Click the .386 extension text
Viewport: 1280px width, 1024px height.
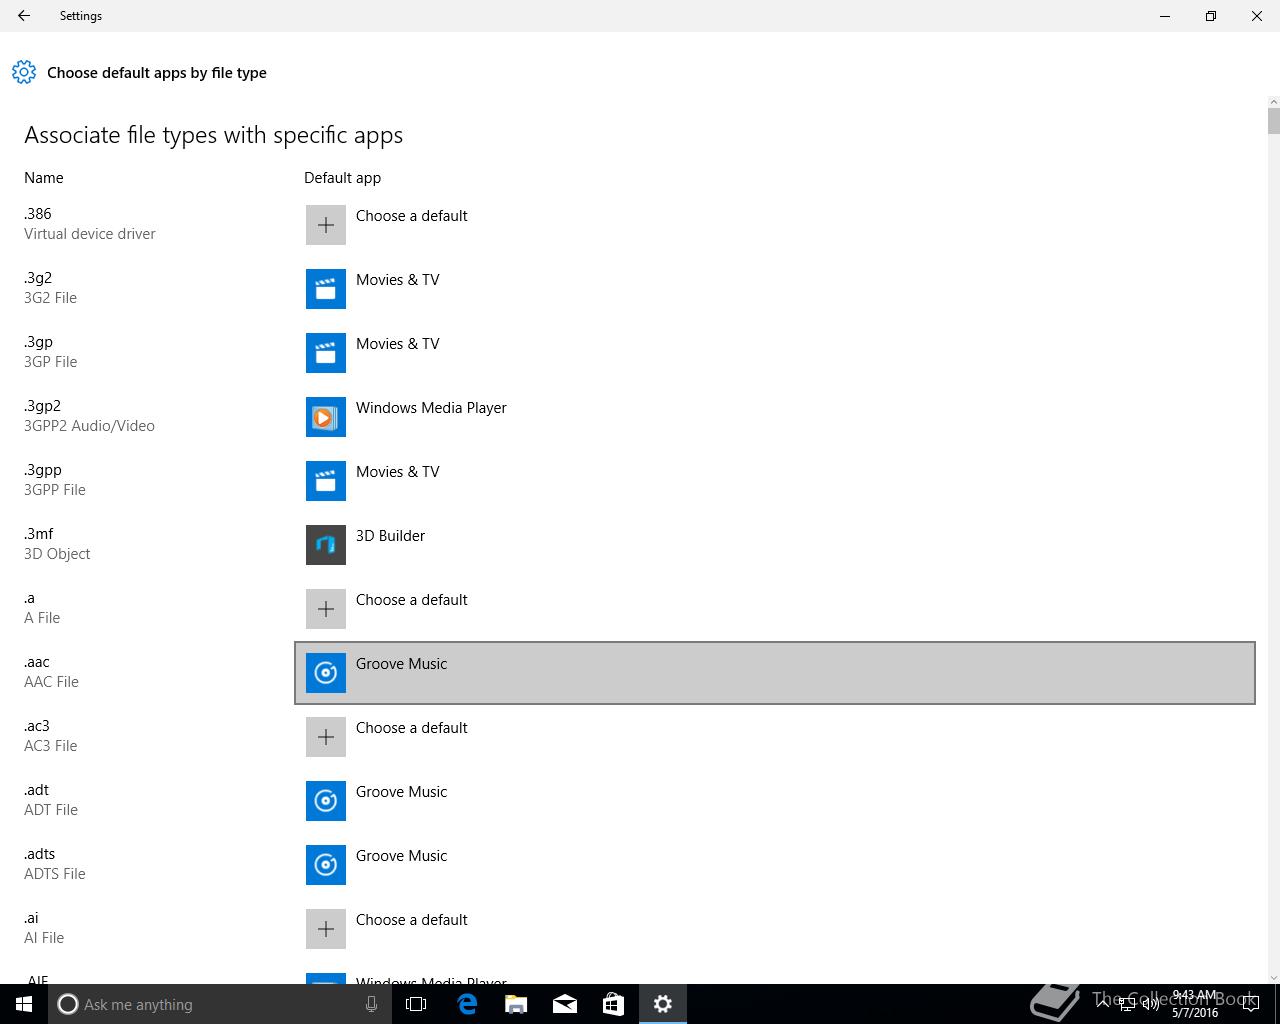click(x=38, y=214)
